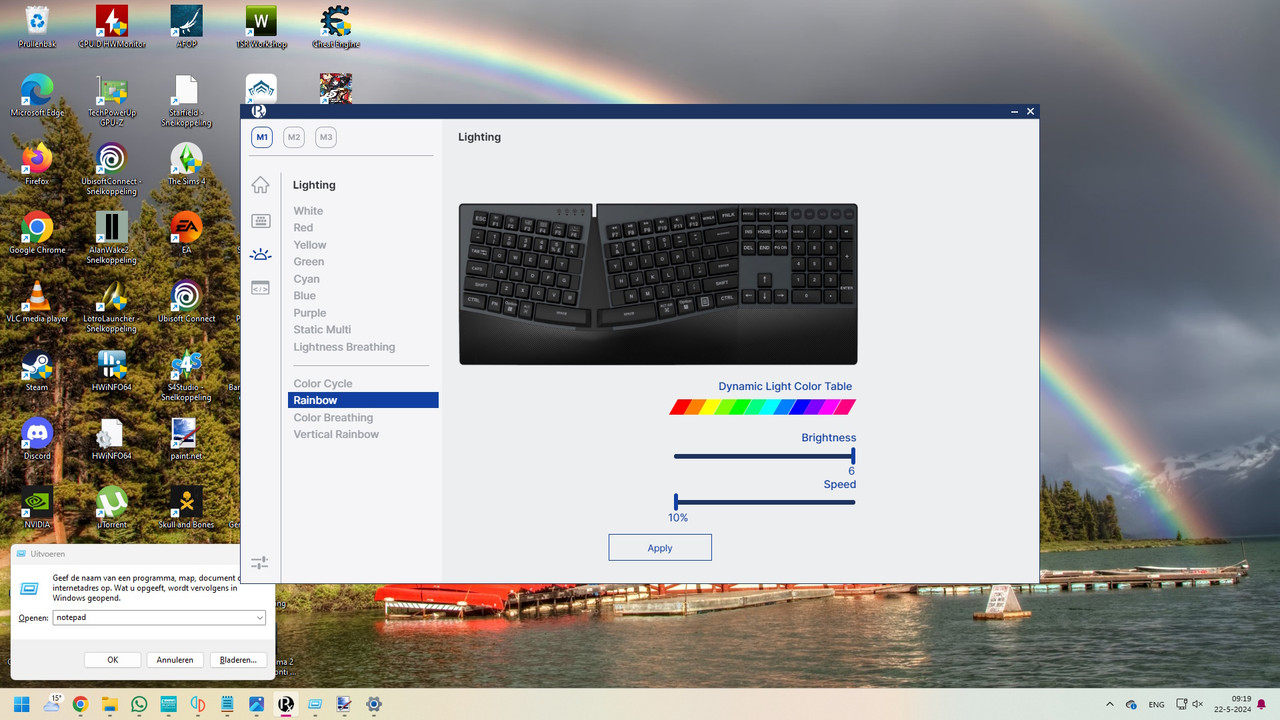The height and width of the screenshot is (720, 1280).
Task: Select The Sims 4 desktop icon
Action: click(186, 164)
